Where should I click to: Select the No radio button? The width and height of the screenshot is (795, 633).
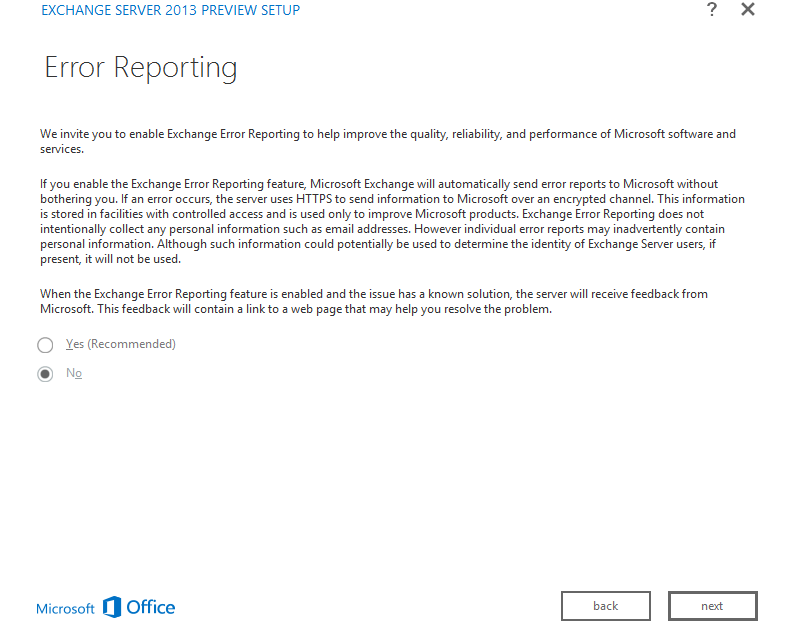pyautogui.click(x=45, y=374)
